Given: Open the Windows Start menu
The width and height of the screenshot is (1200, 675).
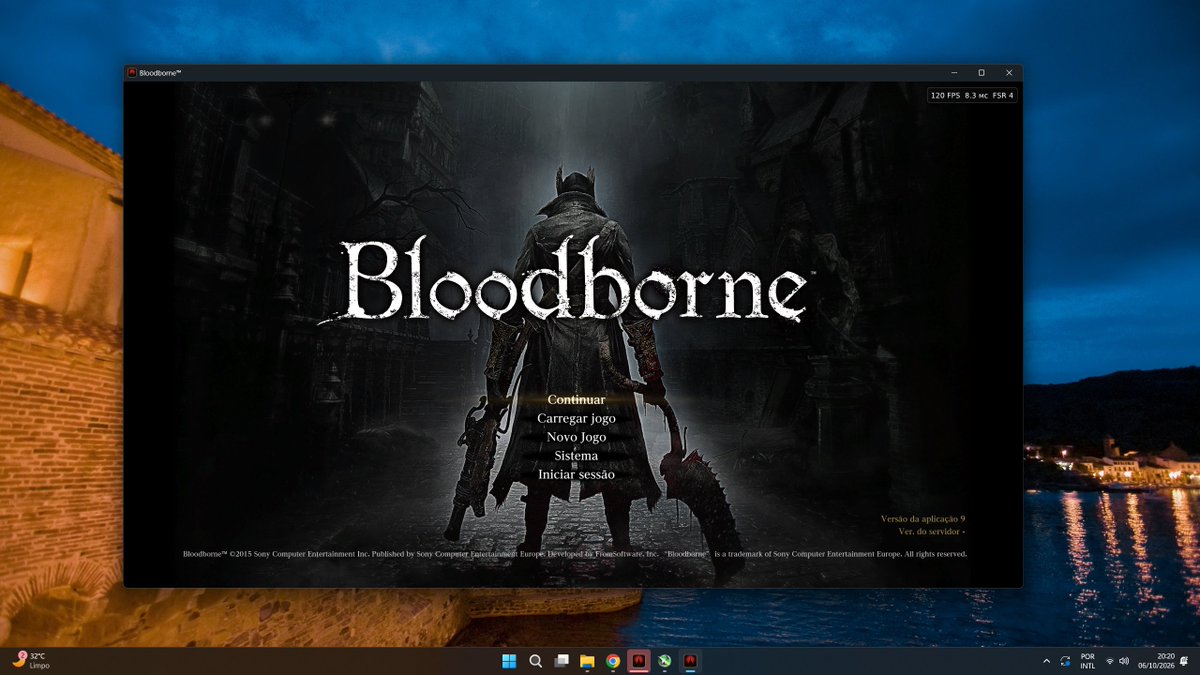Looking at the screenshot, I should pyautogui.click(x=509, y=661).
